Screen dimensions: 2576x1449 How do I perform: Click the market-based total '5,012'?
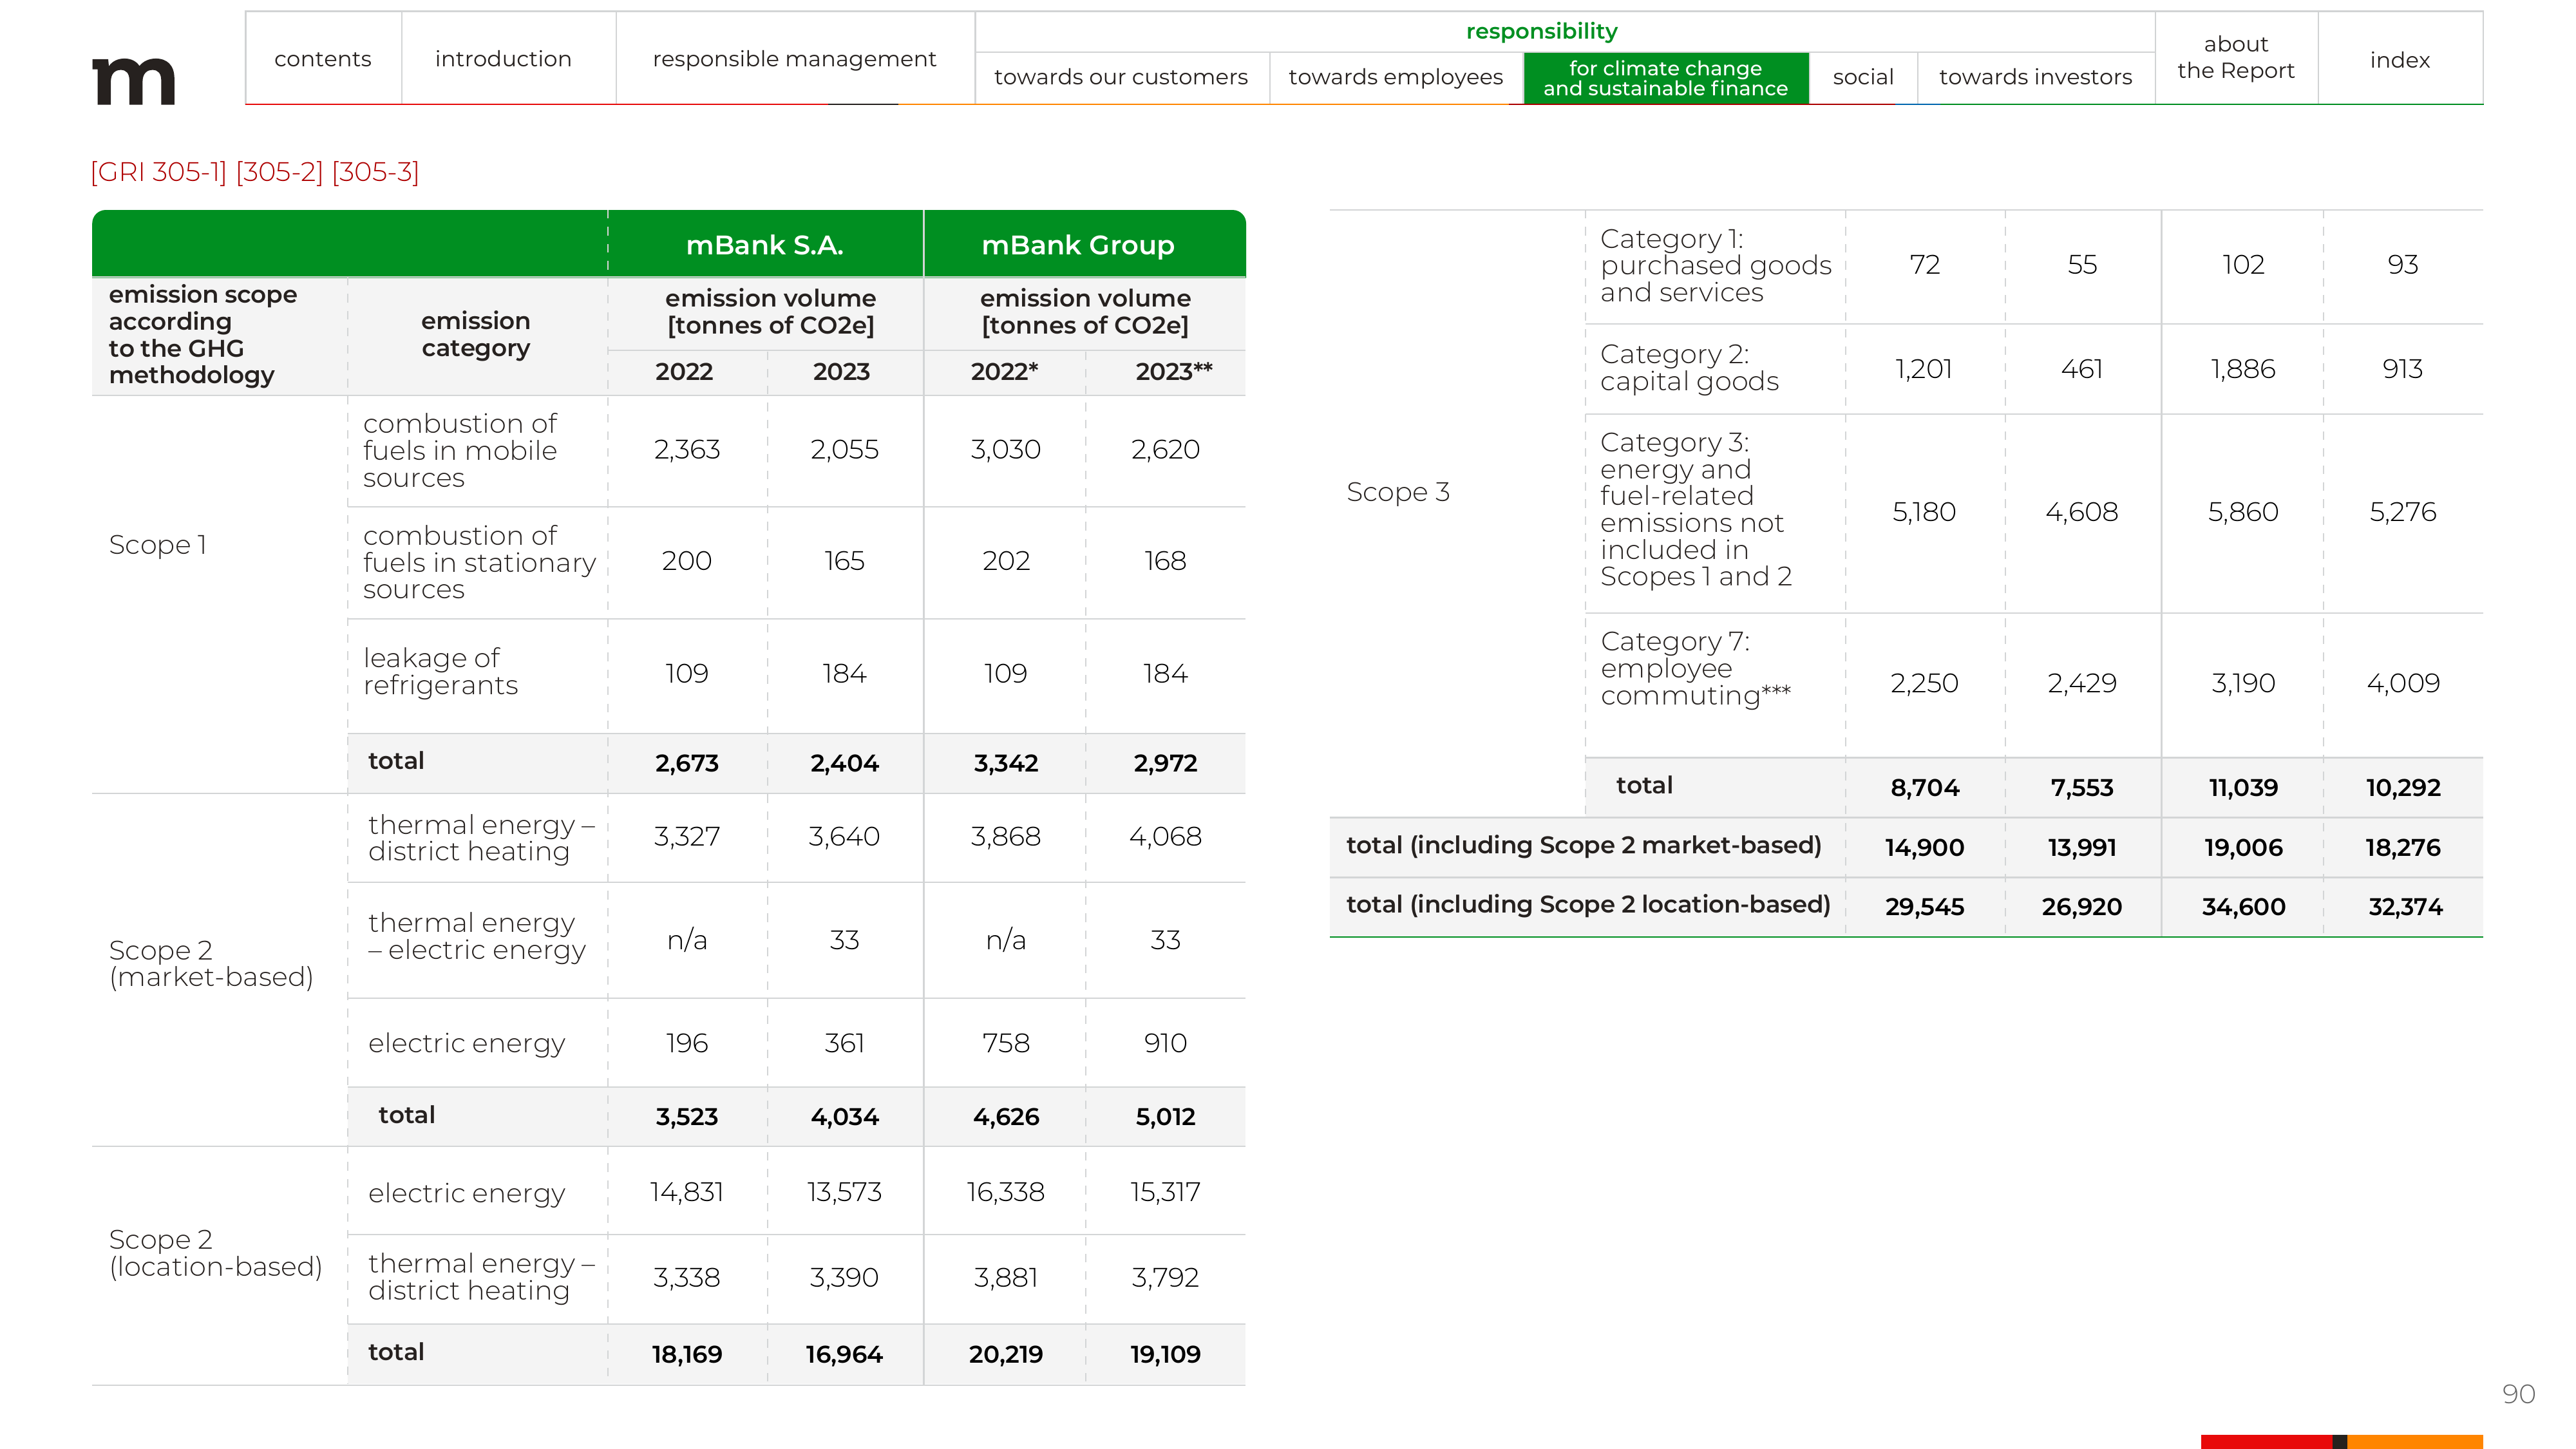[x=1165, y=1117]
